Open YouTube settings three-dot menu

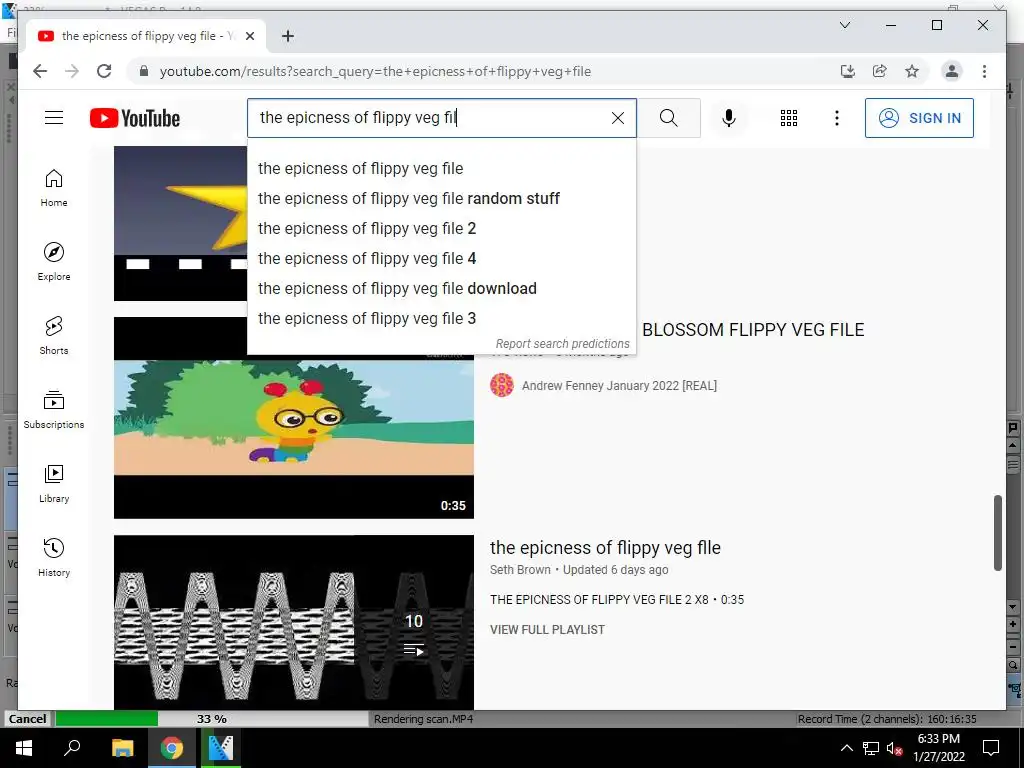pos(837,118)
